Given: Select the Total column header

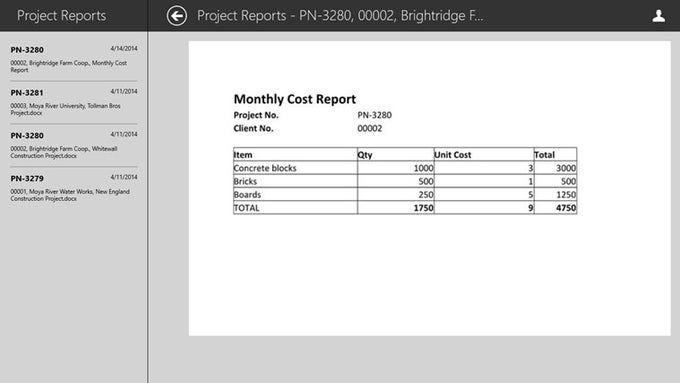Looking at the screenshot, I should click(x=556, y=154).
